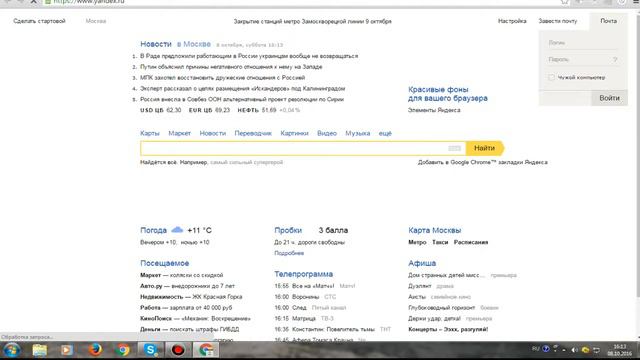Open the red record app in taskbar

click(178, 350)
